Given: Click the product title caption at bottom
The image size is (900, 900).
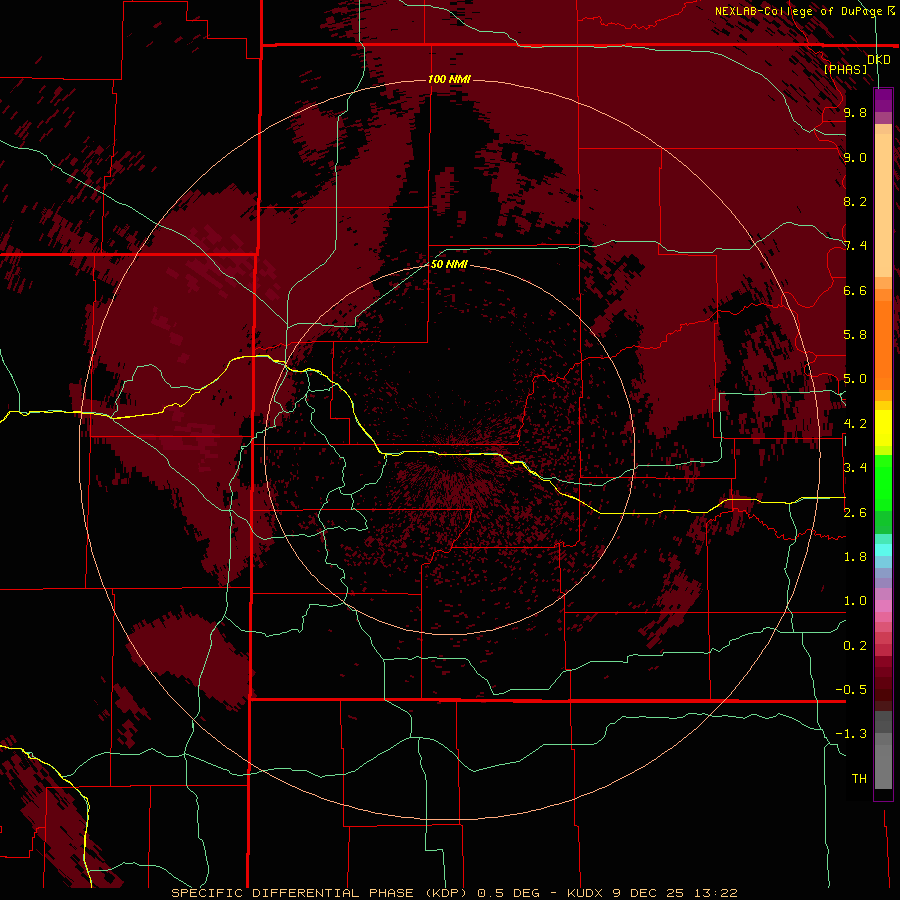Looking at the screenshot, I should click(x=455, y=893).
